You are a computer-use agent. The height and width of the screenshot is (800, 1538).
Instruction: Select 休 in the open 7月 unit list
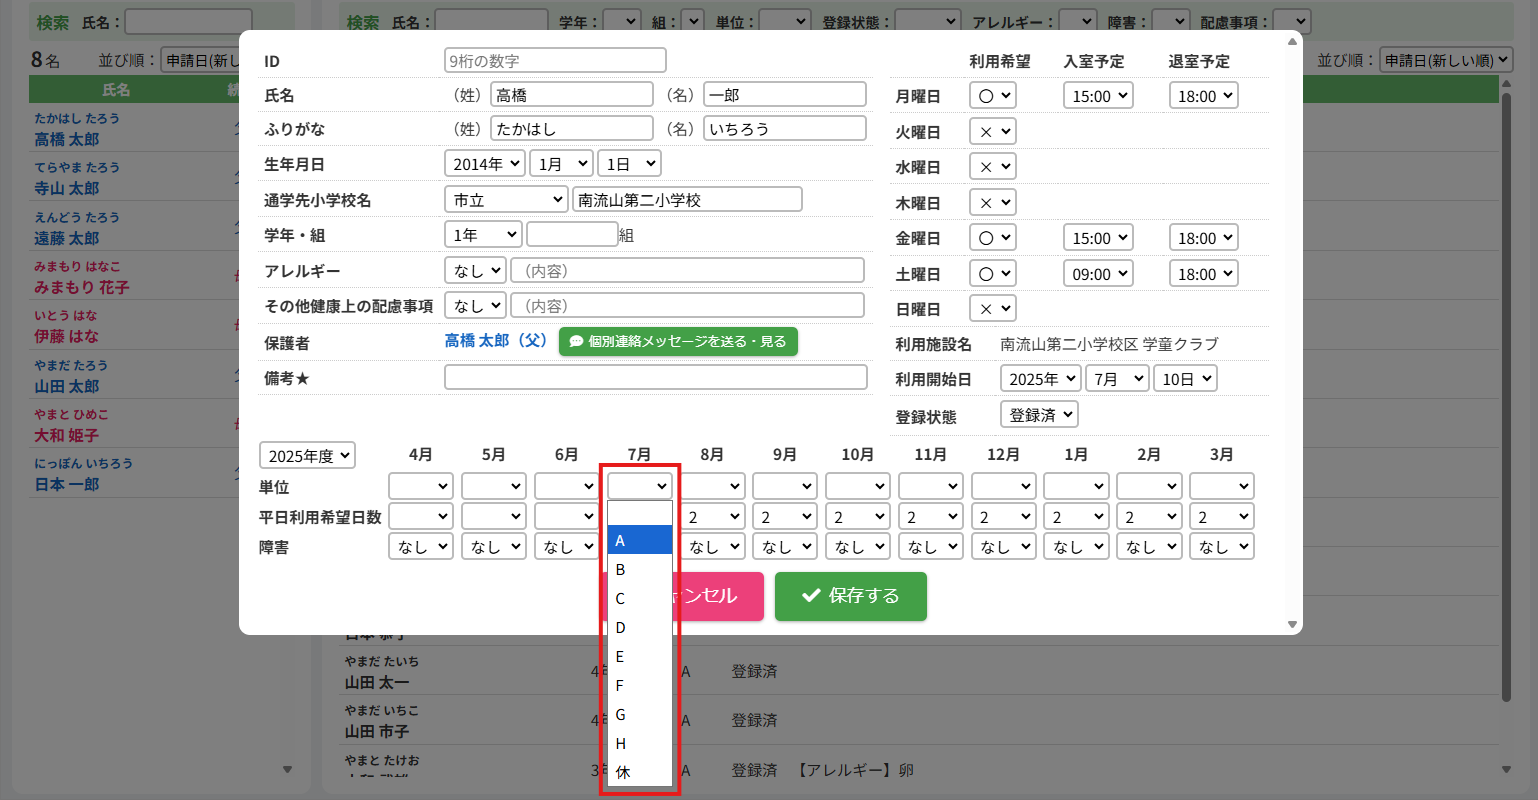[639, 772]
